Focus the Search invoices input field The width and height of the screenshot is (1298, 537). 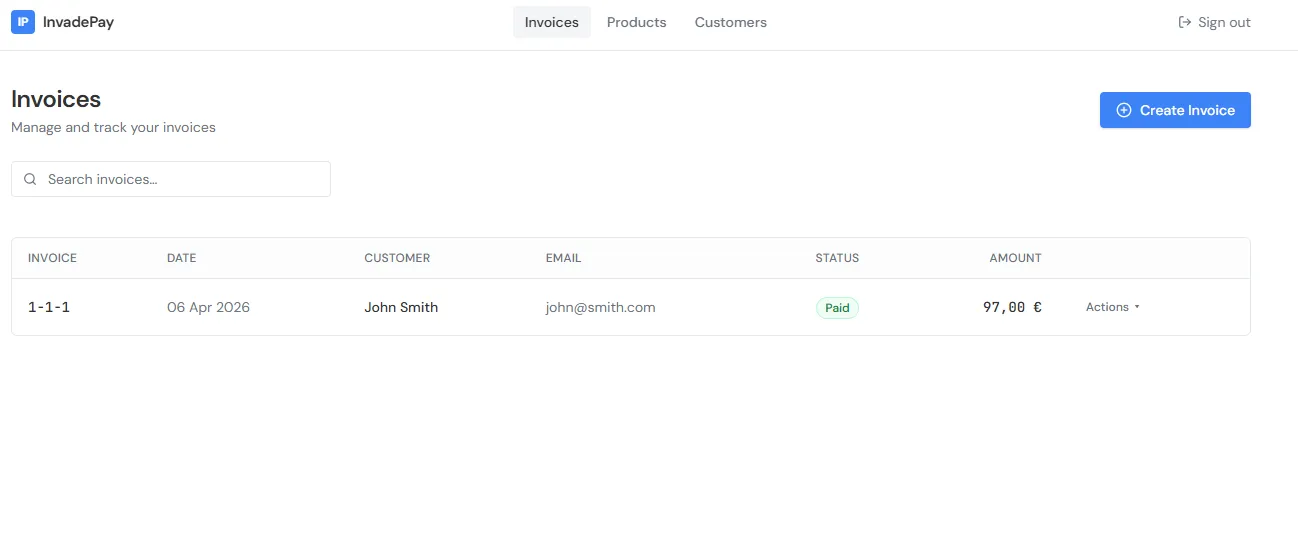[x=180, y=179]
